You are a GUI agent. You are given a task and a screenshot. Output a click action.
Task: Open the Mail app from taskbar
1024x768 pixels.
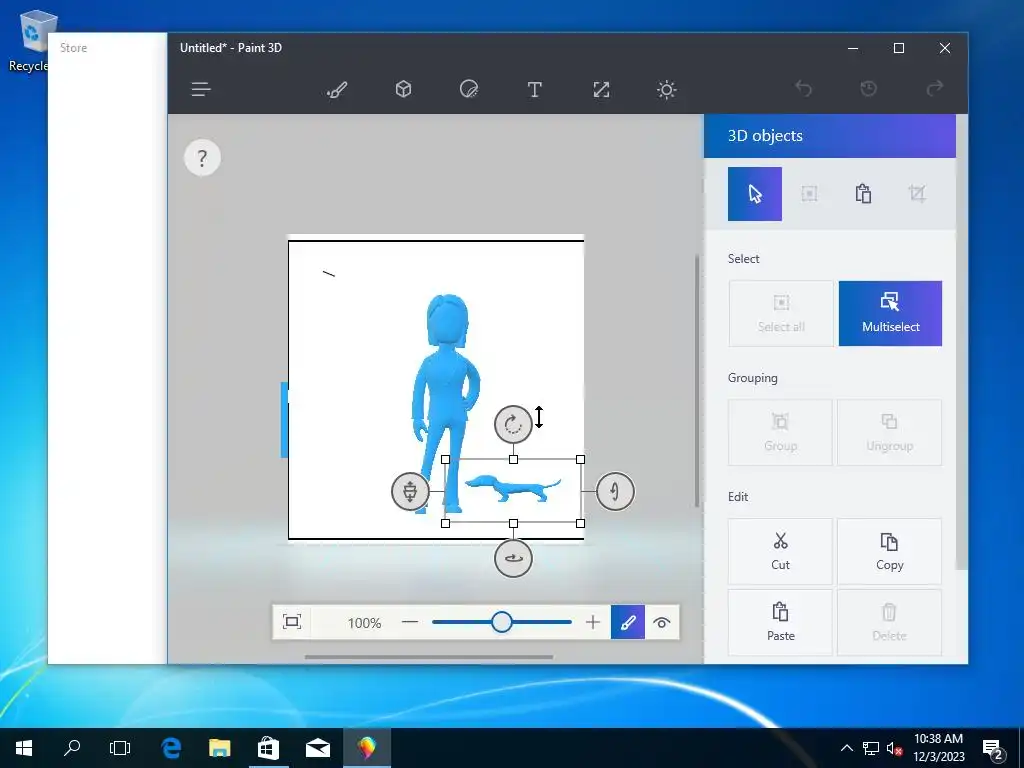tap(317, 748)
